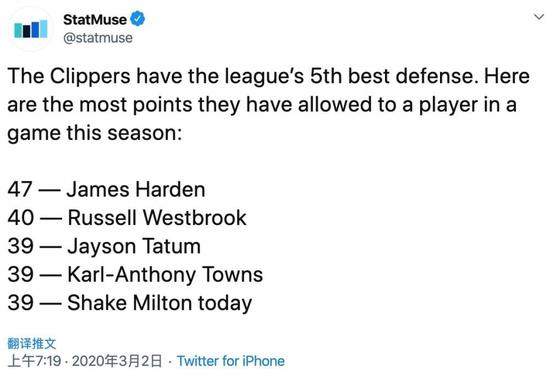Click the phrase 'game this season:'
Viewport: 550px width, 381px height.
[95, 134]
